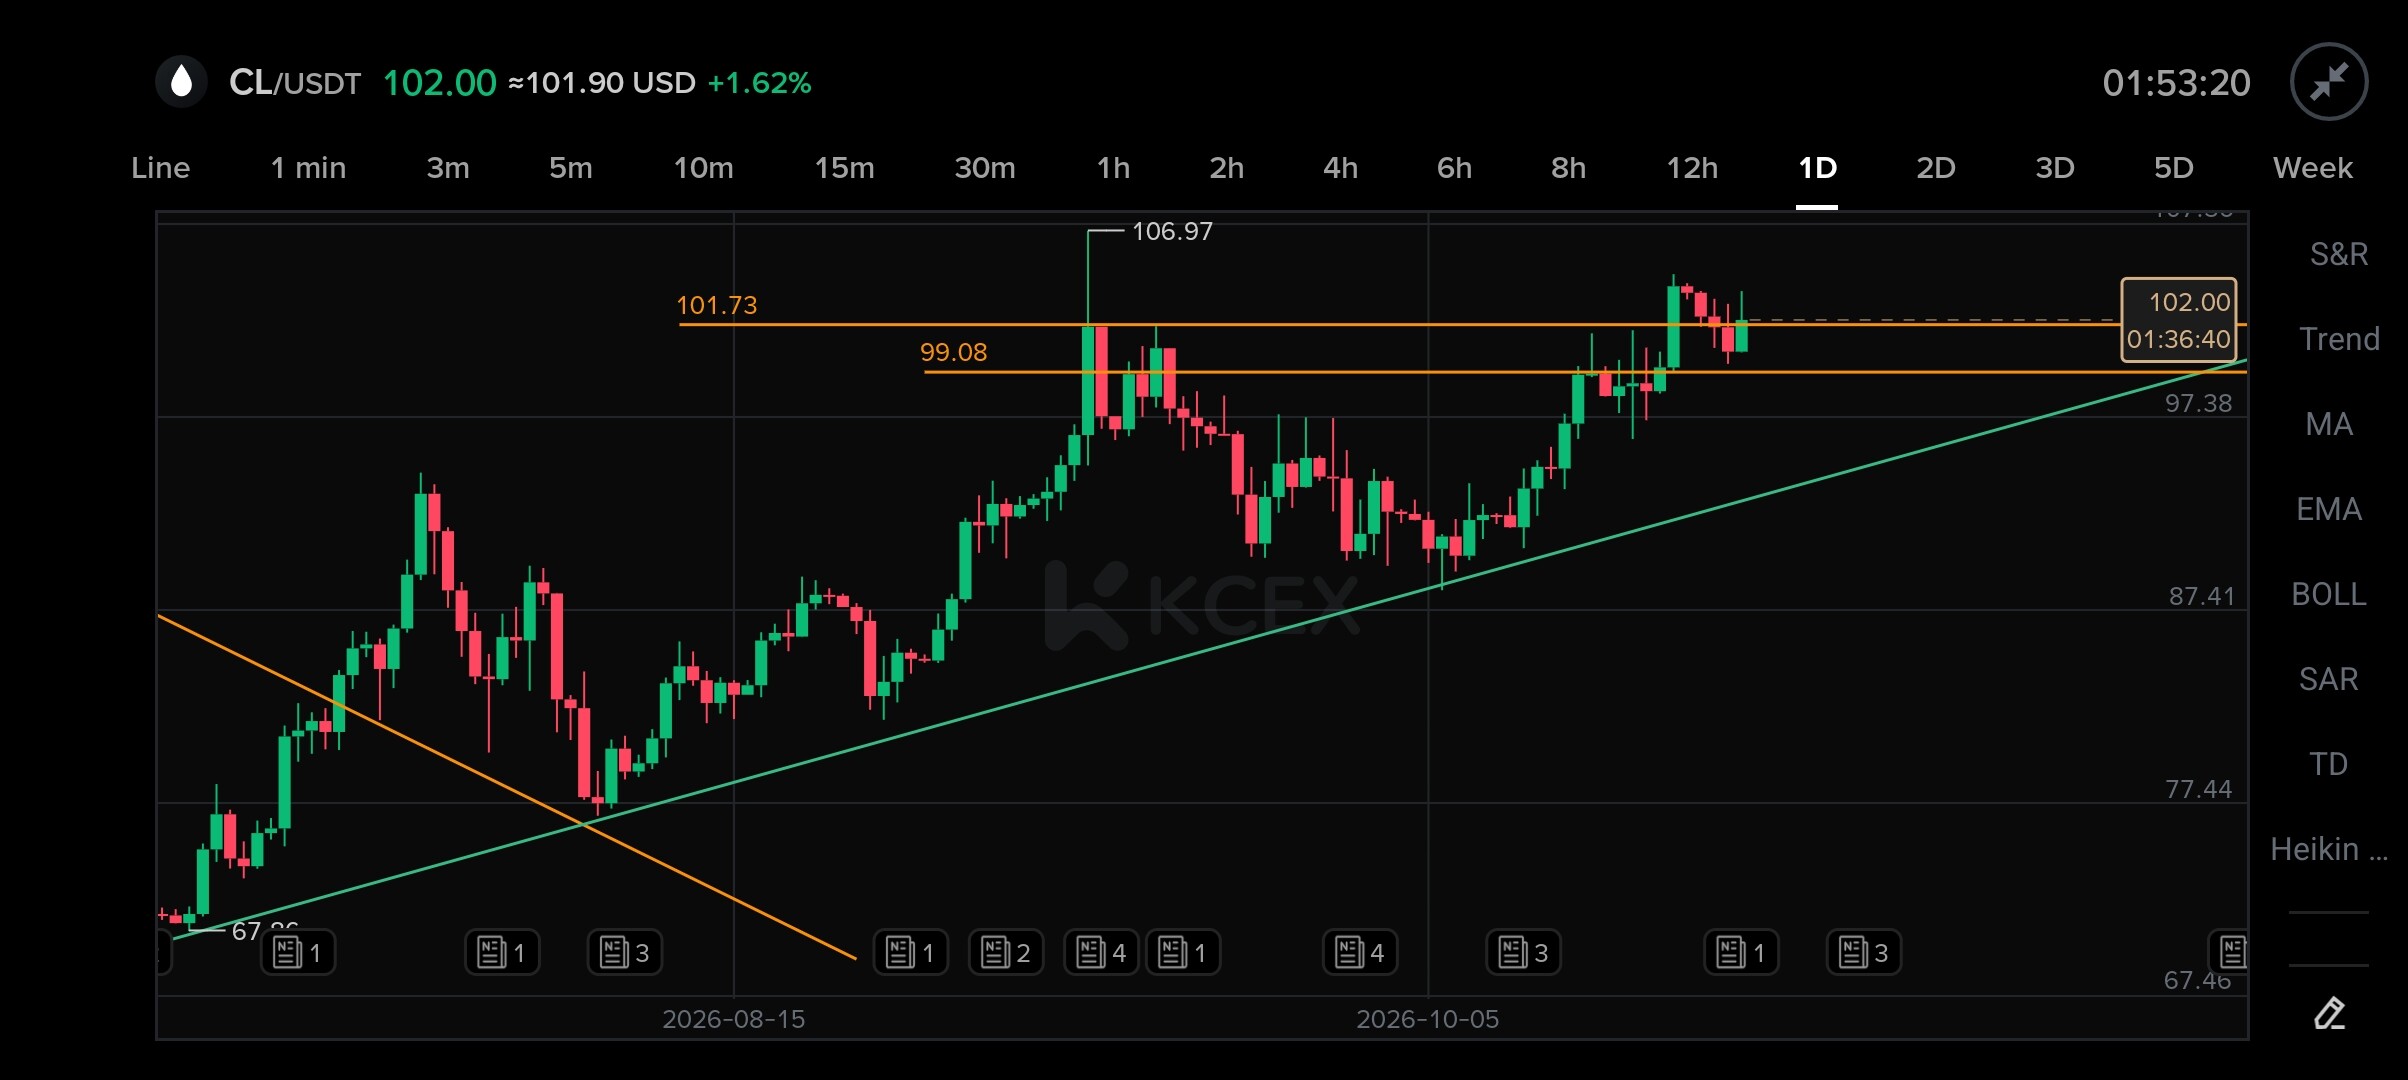
Task: Click the 102.00 current price label box
Action: tap(2179, 320)
